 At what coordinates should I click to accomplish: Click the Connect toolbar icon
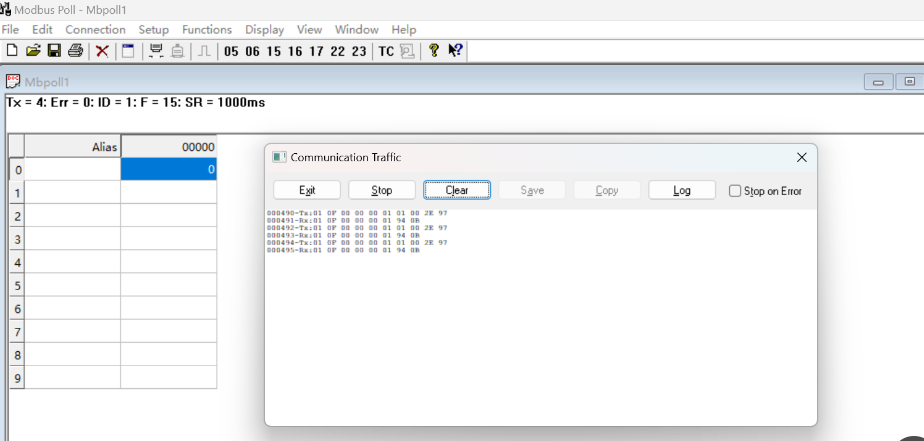[x=156, y=51]
